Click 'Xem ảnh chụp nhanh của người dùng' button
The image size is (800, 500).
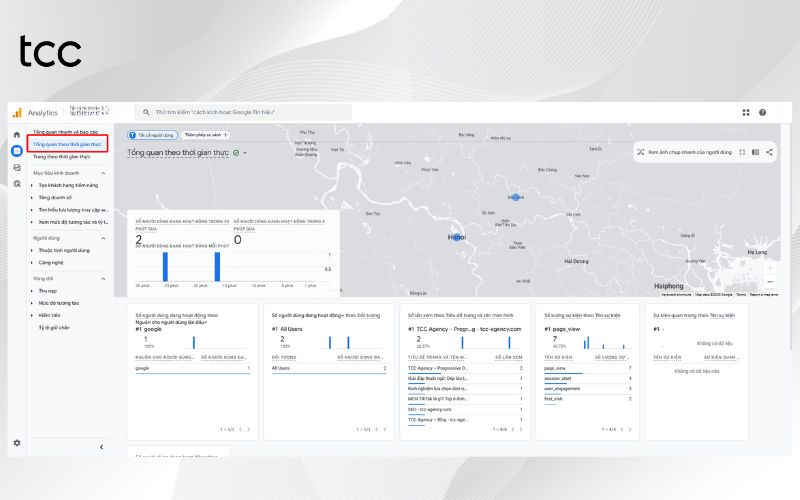(684, 152)
